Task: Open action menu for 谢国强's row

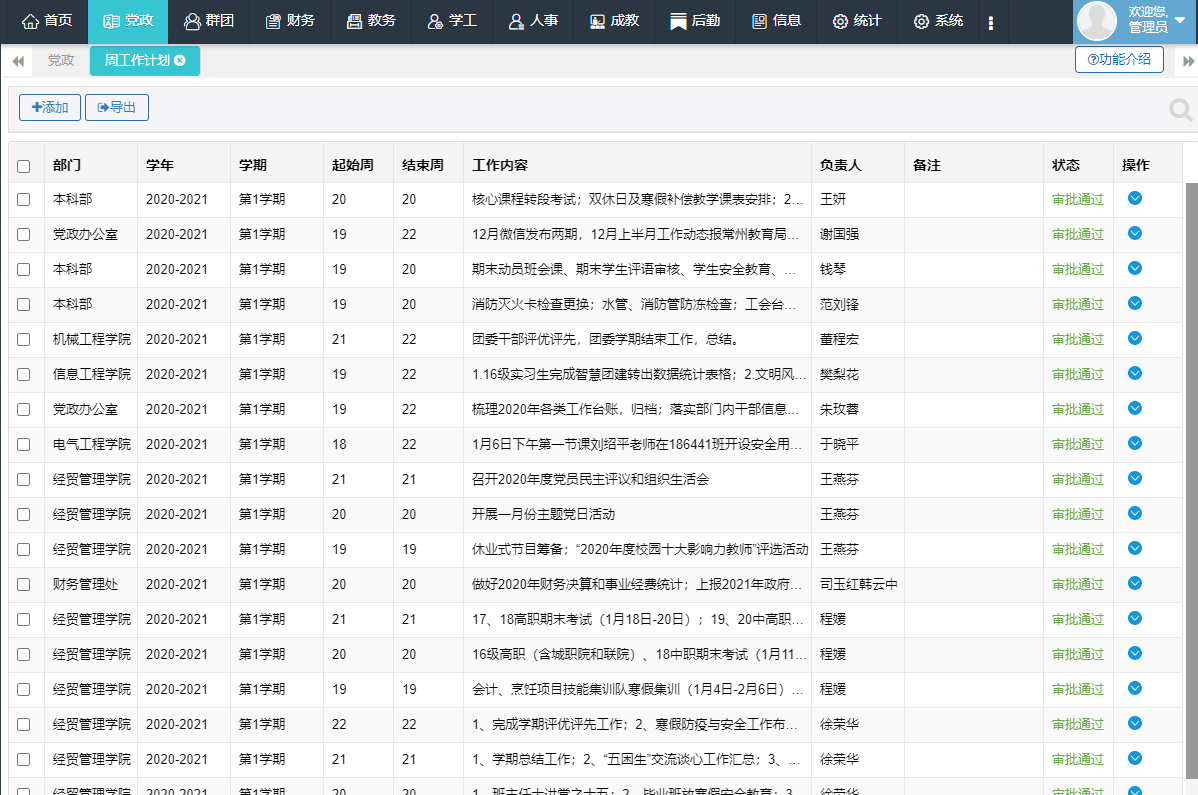Action: click(1134, 234)
